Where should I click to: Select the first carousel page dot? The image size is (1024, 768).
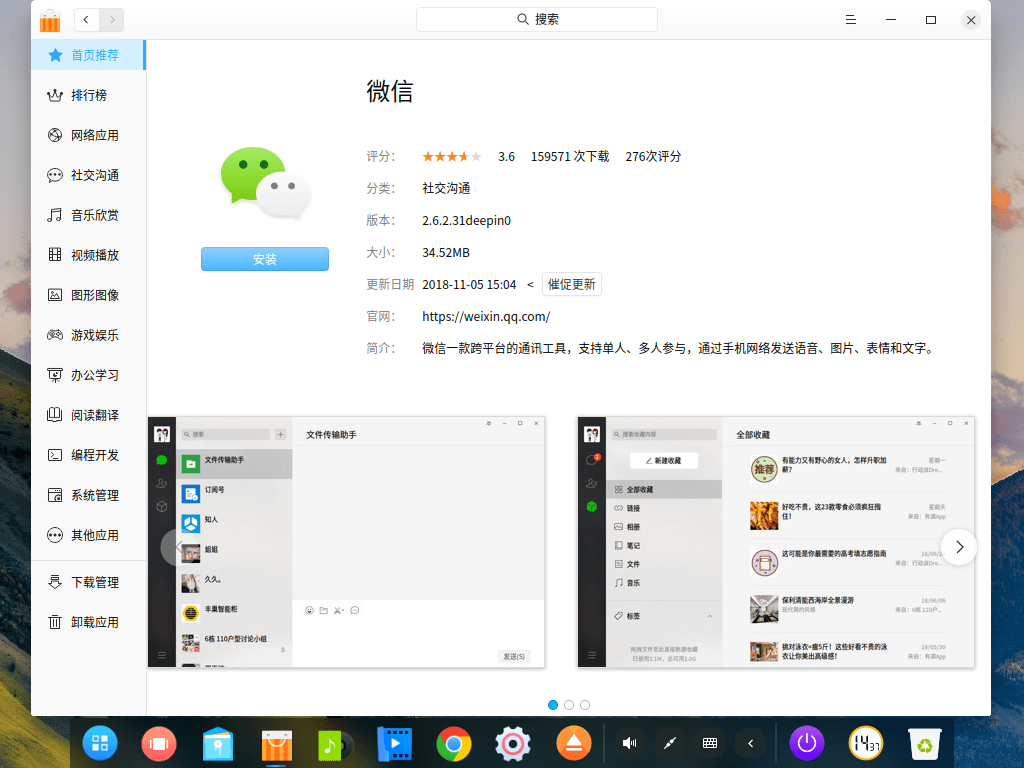pos(553,705)
